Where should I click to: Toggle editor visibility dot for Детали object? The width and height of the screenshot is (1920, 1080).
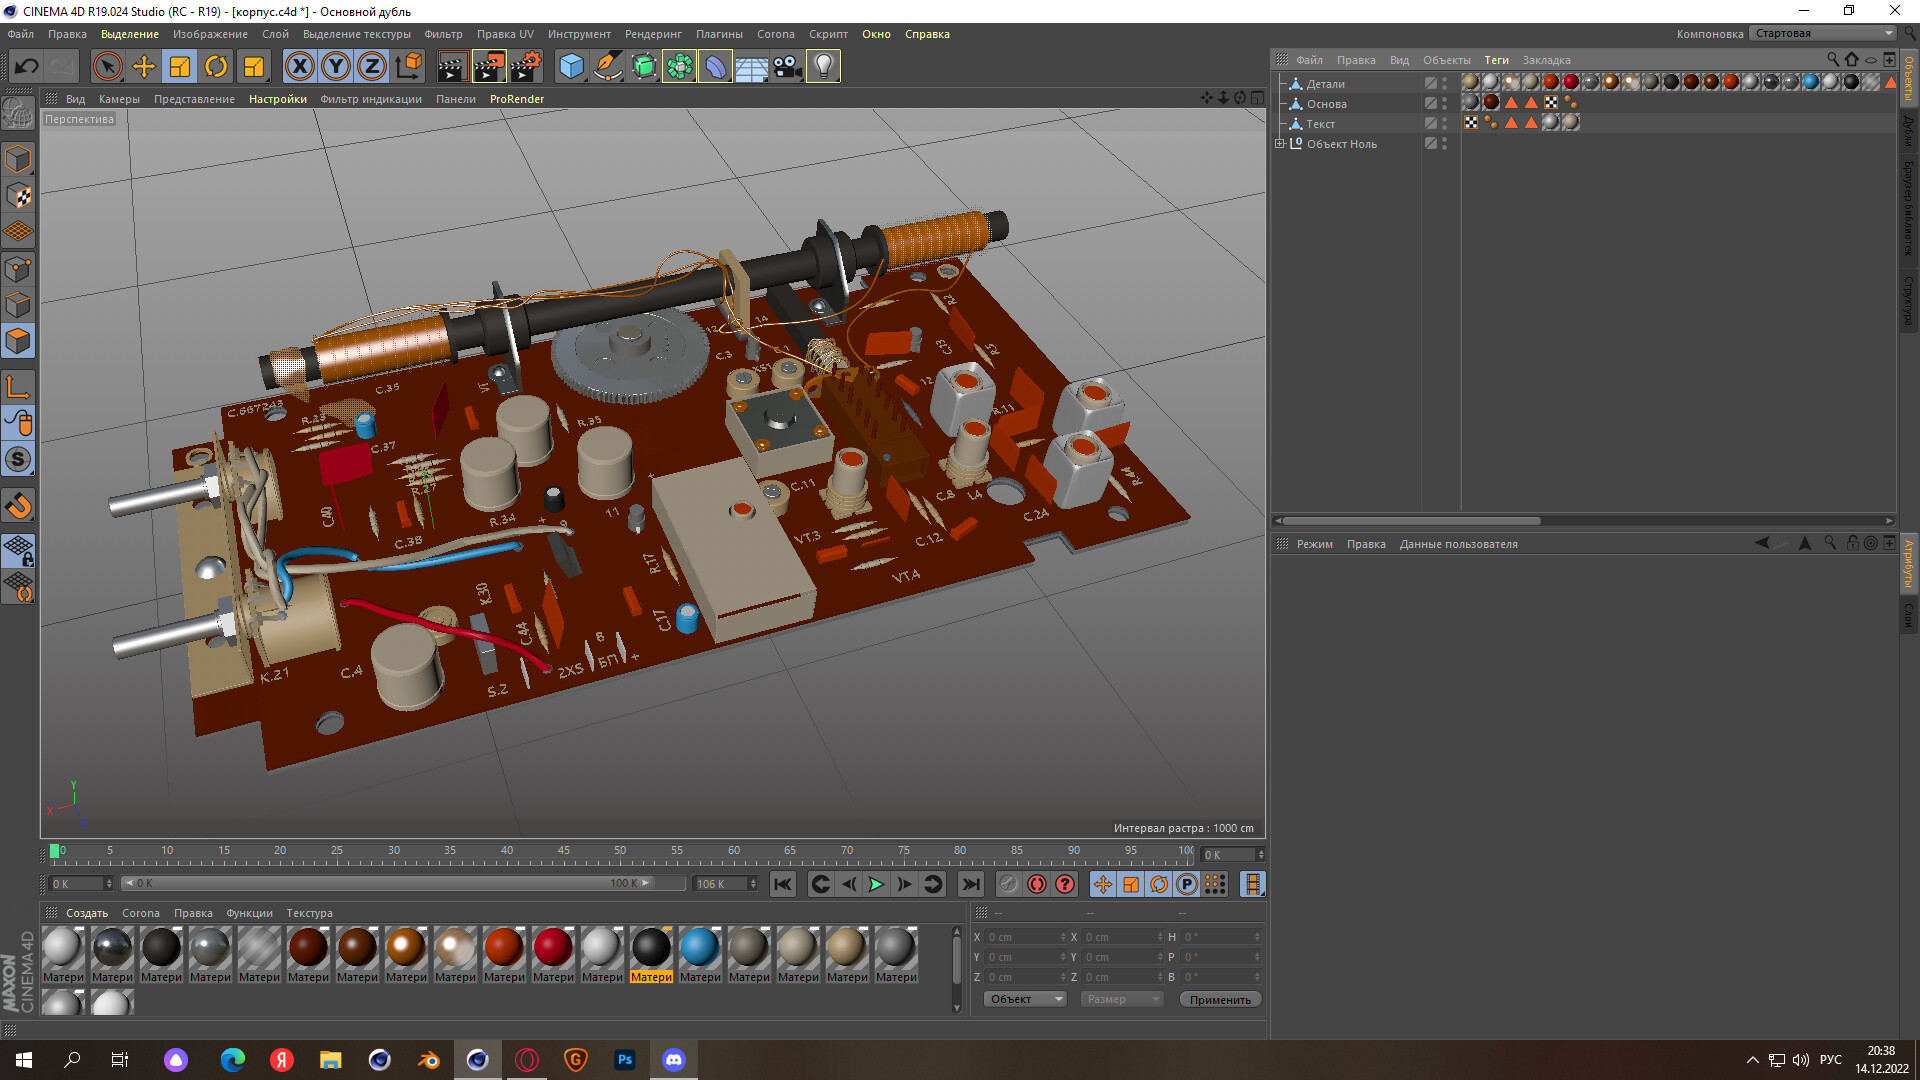pyautogui.click(x=1444, y=81)
